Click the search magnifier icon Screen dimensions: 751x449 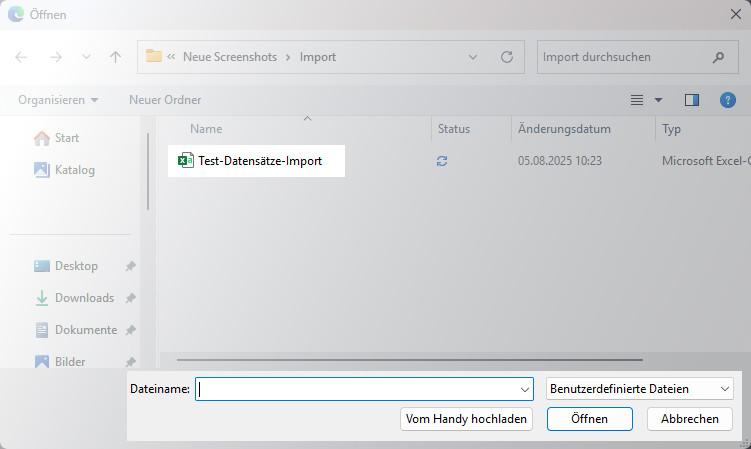click(x=718, y=57)
